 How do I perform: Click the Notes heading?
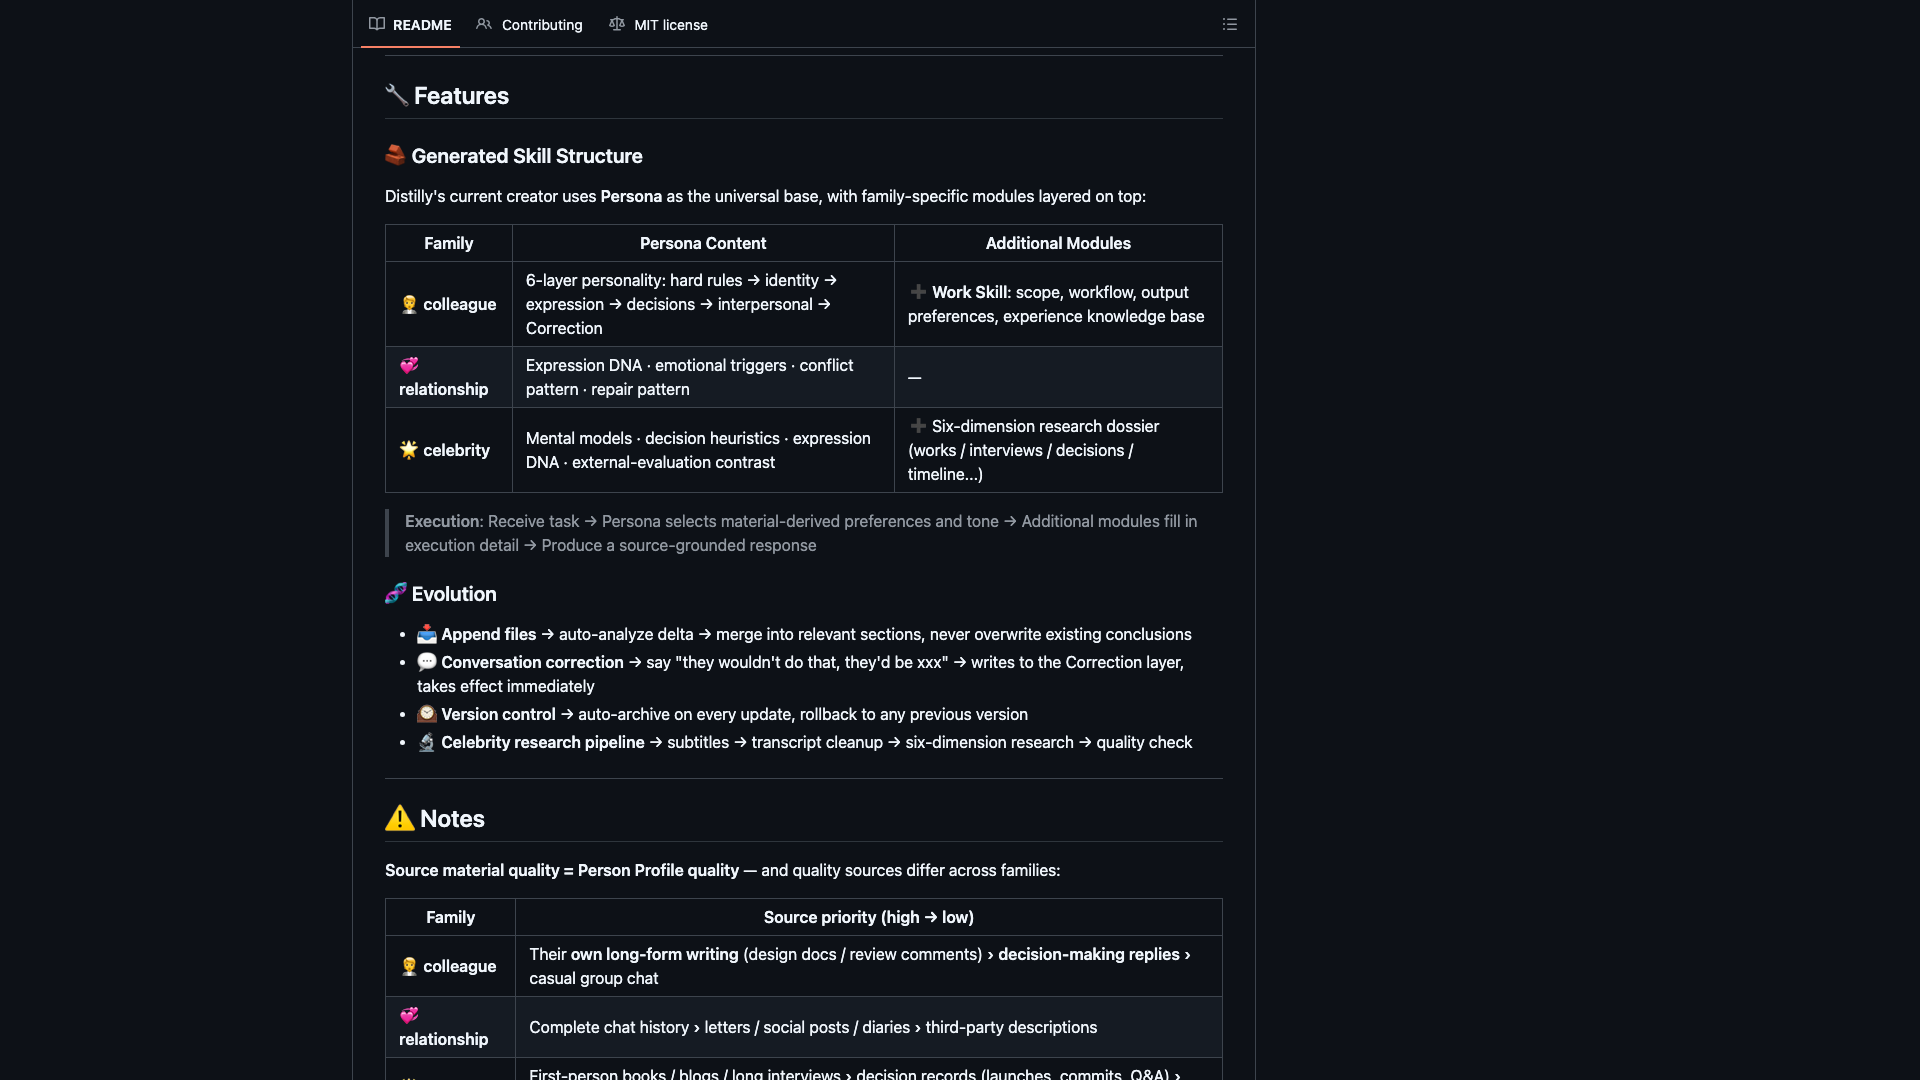[x=452, y=819]
